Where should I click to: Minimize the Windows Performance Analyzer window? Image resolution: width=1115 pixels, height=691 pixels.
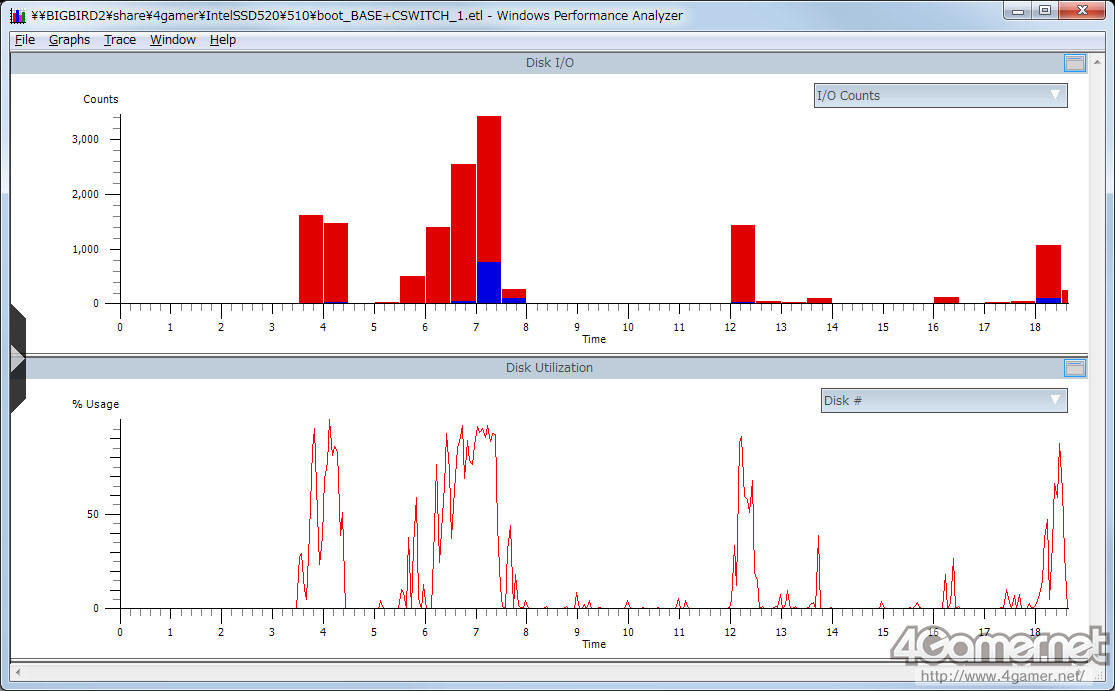(x=1021, y=10)
